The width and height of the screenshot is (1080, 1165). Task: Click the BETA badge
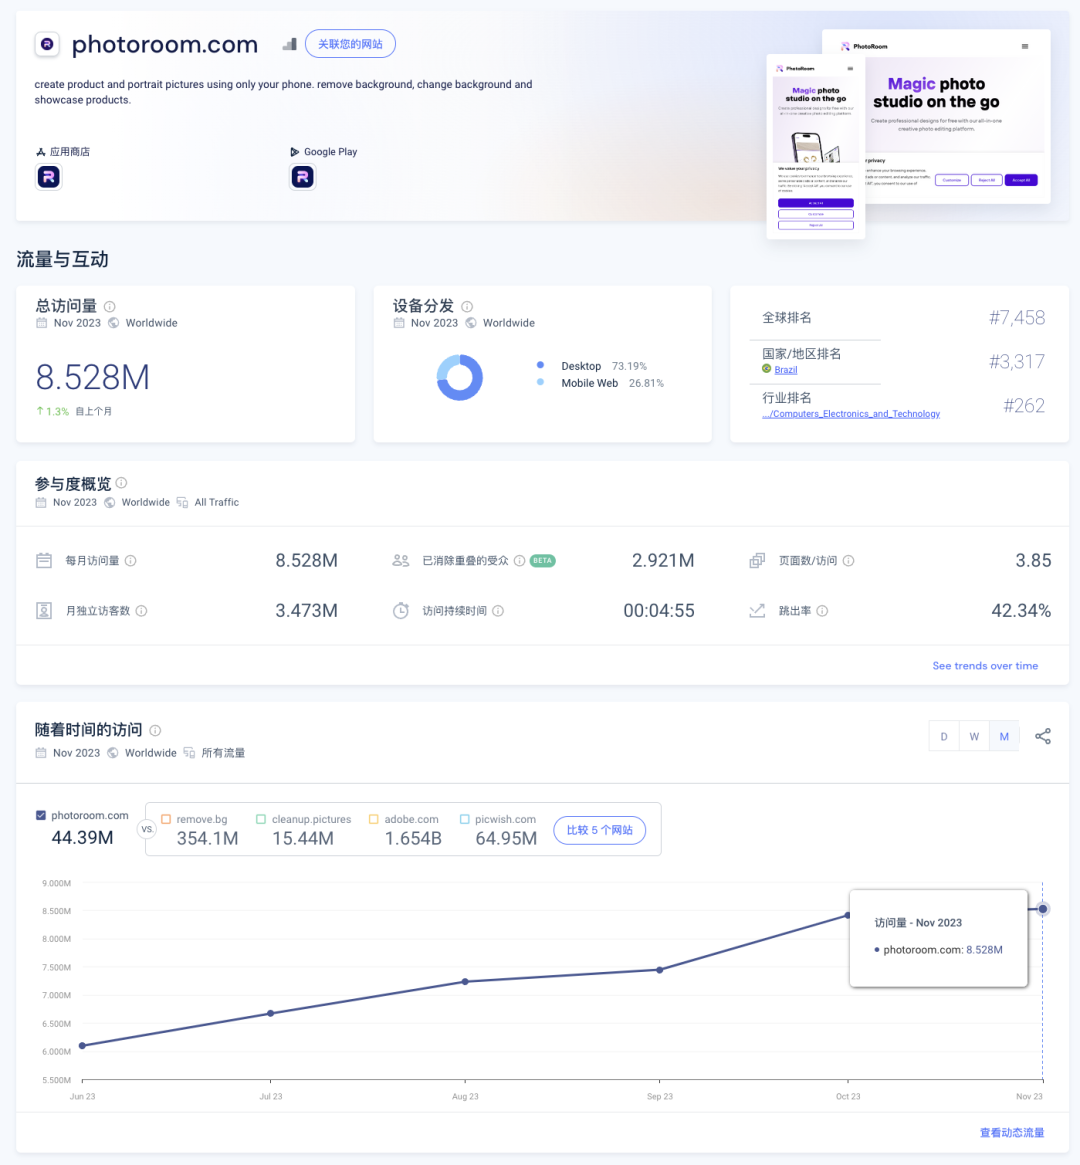[543, 560]
